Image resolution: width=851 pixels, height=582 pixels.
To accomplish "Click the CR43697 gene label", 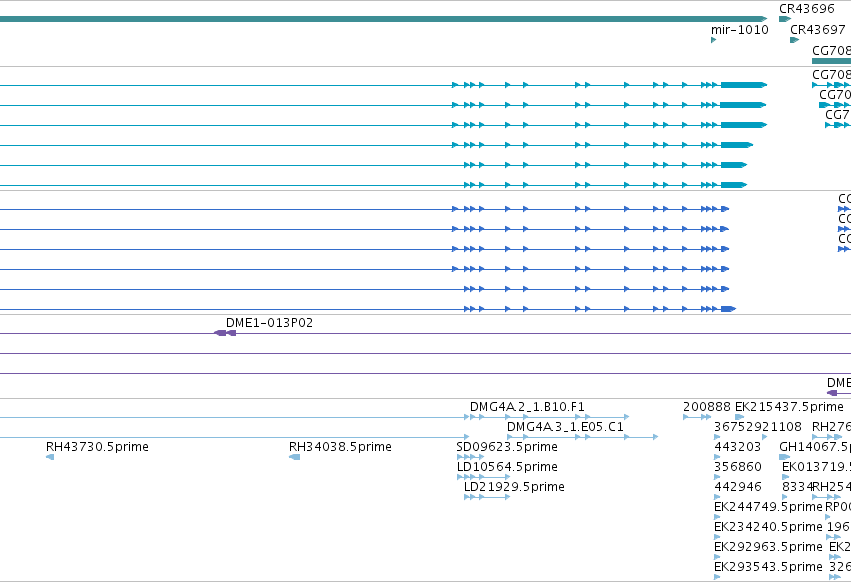I will tap(817, 29).
